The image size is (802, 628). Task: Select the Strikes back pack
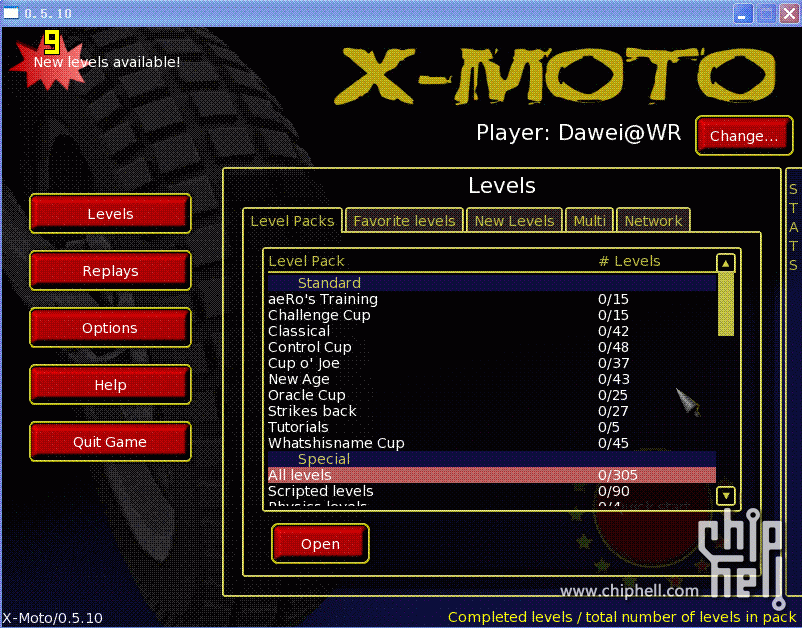492,411
